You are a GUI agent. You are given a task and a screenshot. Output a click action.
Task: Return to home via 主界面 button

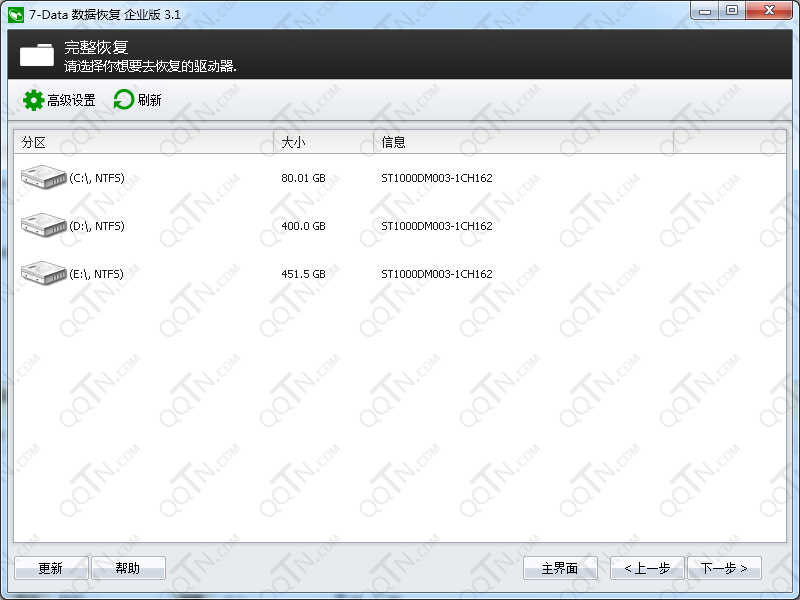pyautogui.click(x=560, y=568)
